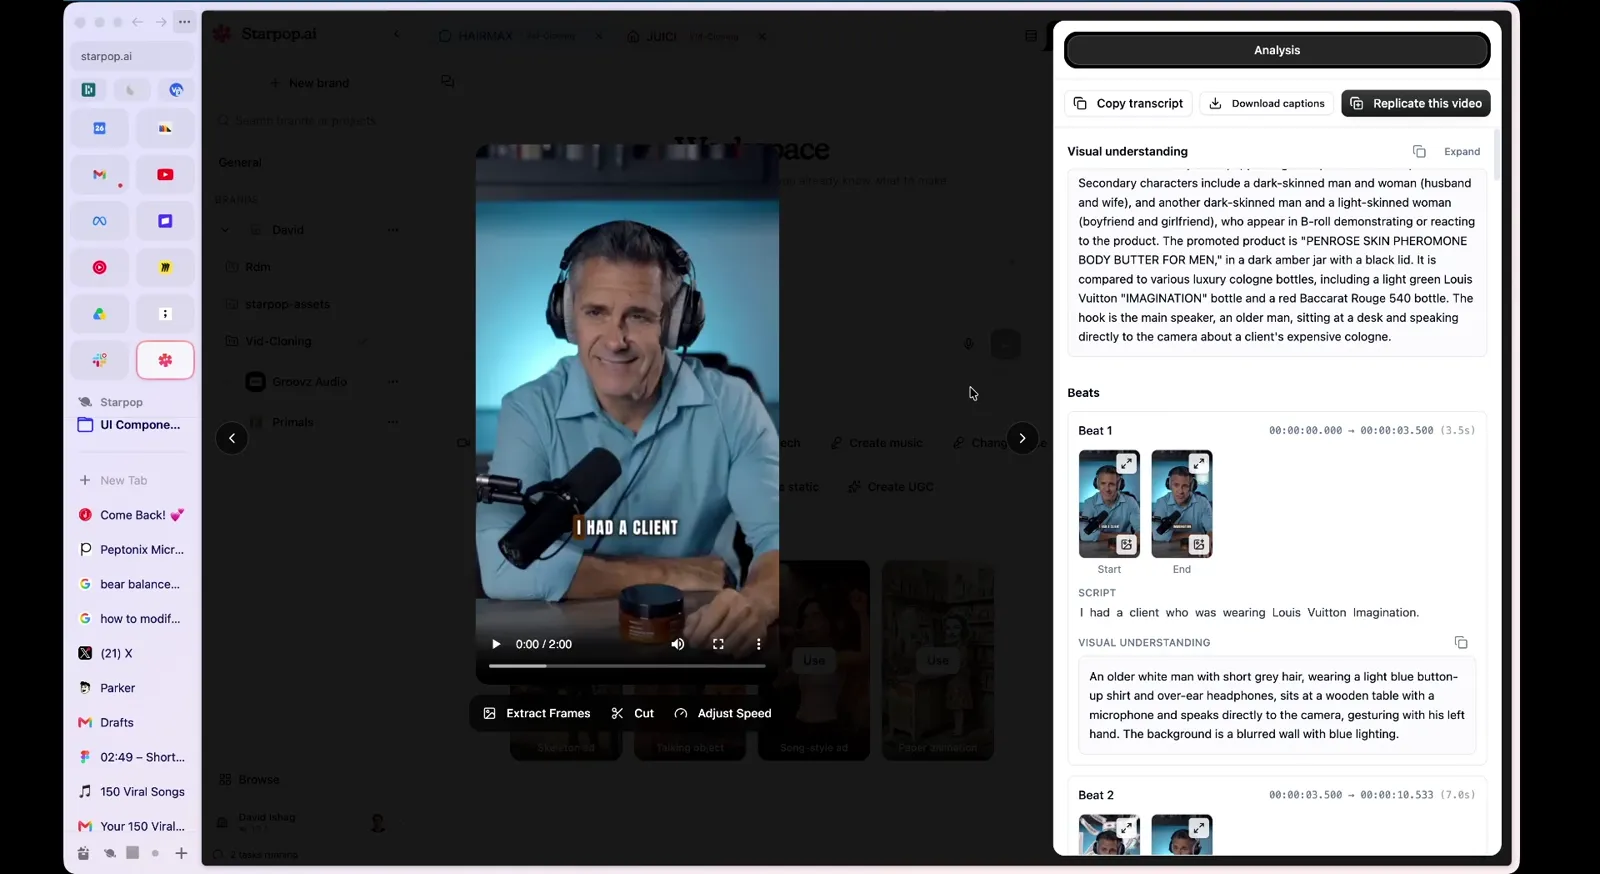Viewport: 1600px width, 874px height.
Task: Copy the Visual understanding summary text
Action: pos(1419,151)
